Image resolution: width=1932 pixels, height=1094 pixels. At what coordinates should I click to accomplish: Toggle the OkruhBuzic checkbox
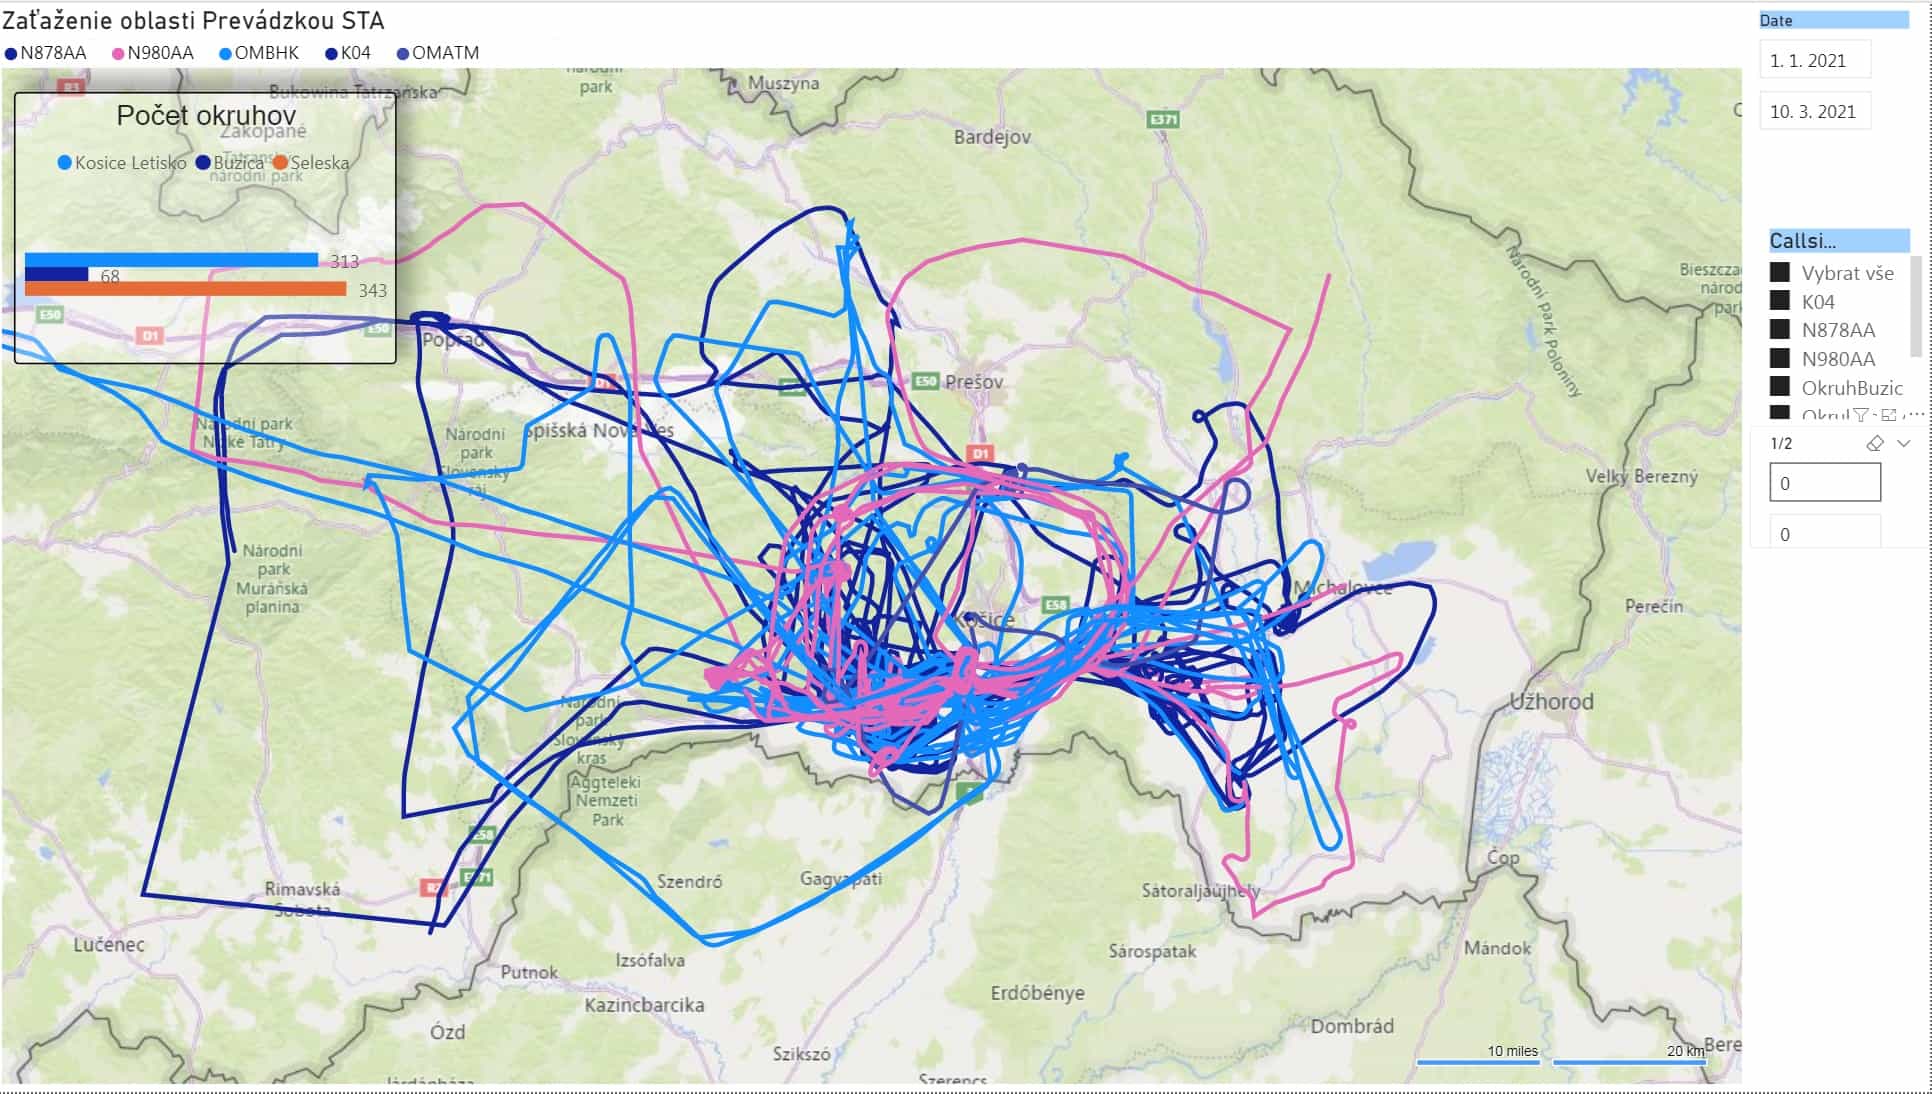[x=1780, y=386]
